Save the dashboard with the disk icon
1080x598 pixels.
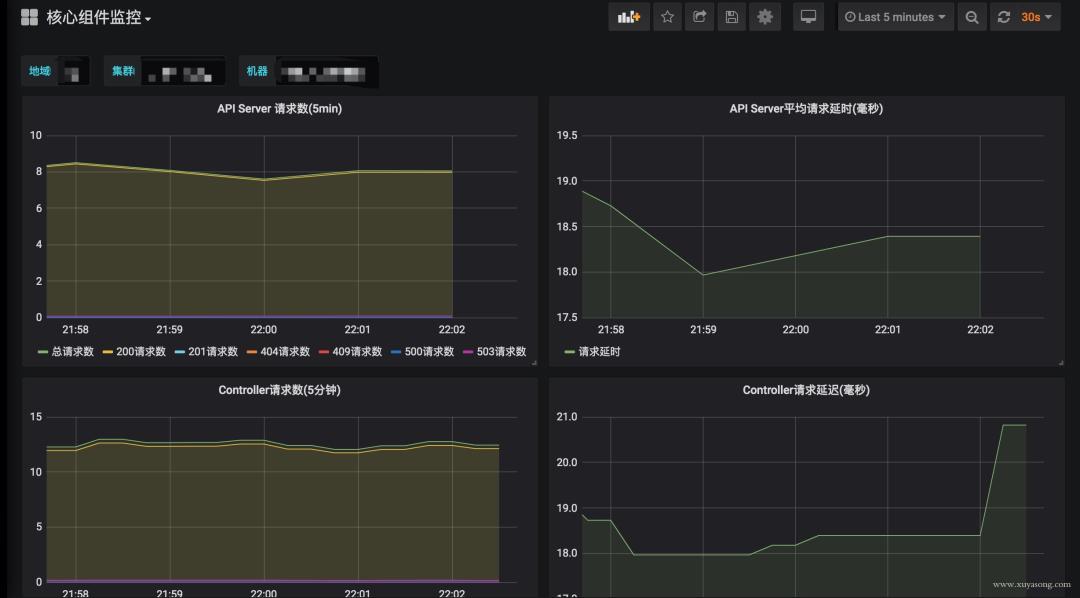pos(731,17)
